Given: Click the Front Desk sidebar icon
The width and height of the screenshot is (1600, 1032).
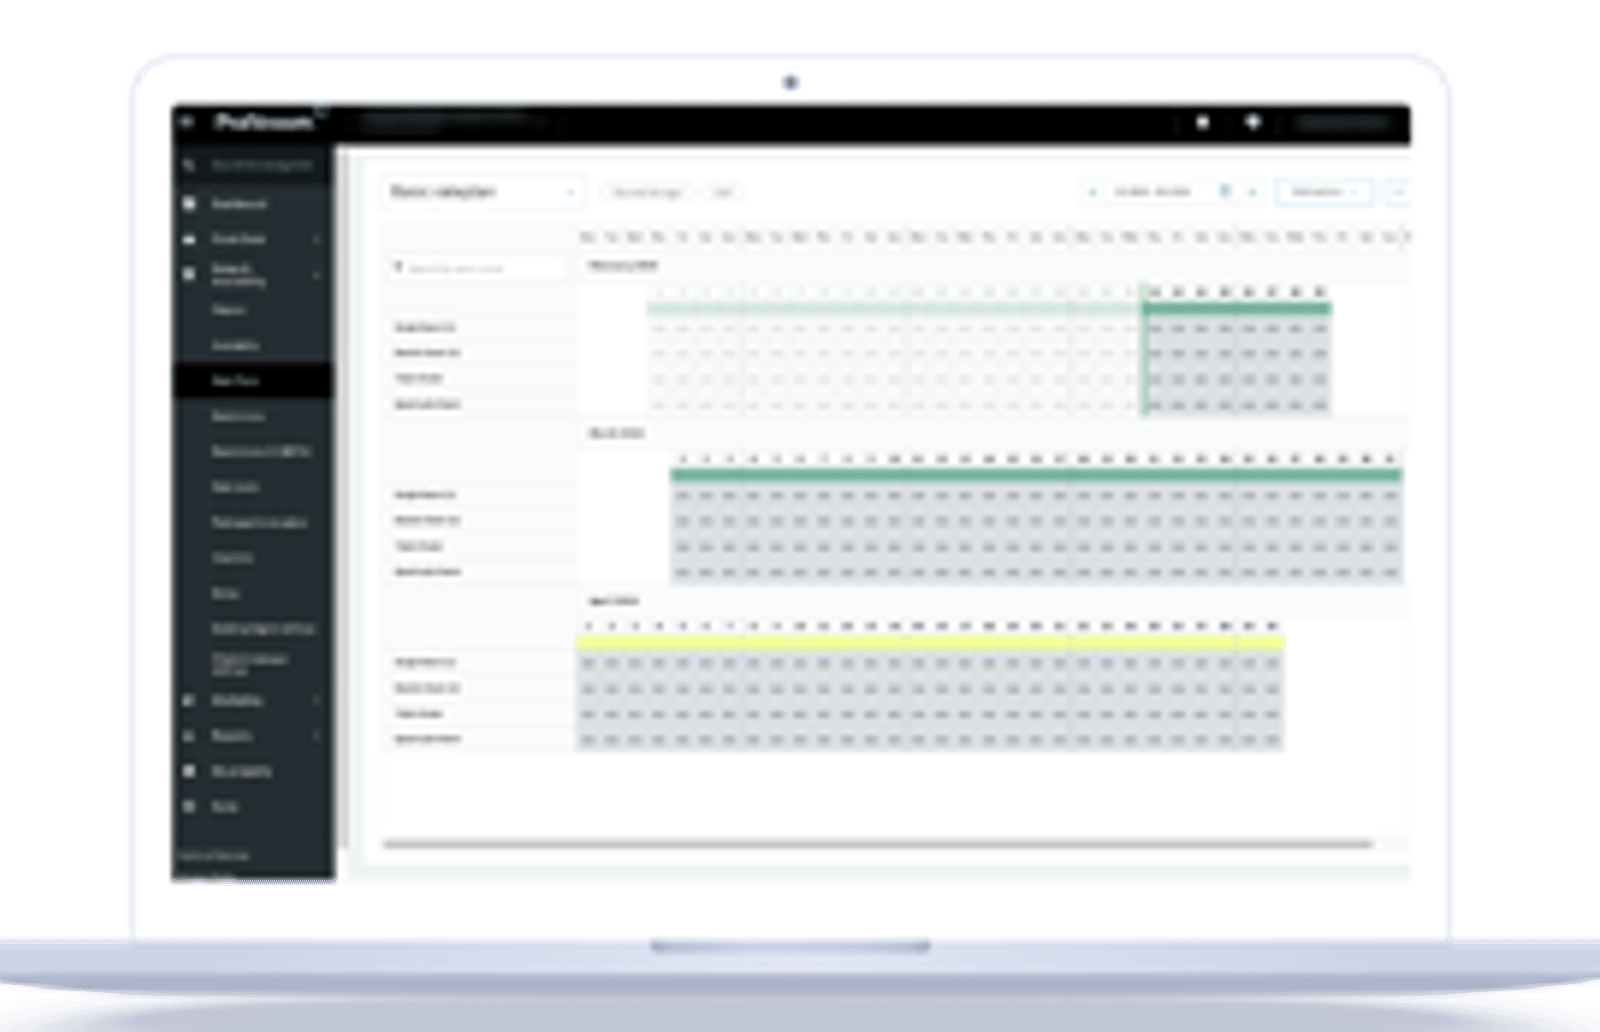Looking at the screenshot, I should click(x=189, y=239).
